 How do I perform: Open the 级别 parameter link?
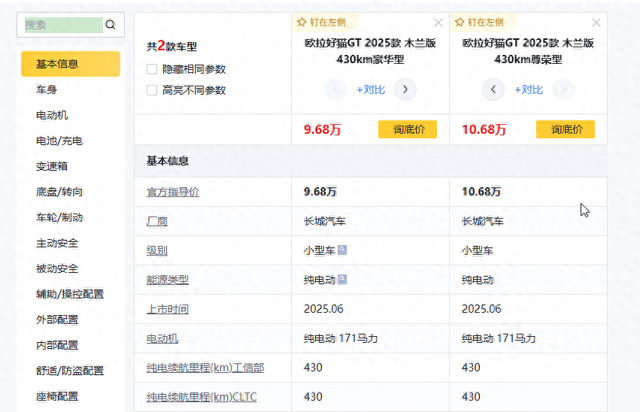tap(157, 251)
